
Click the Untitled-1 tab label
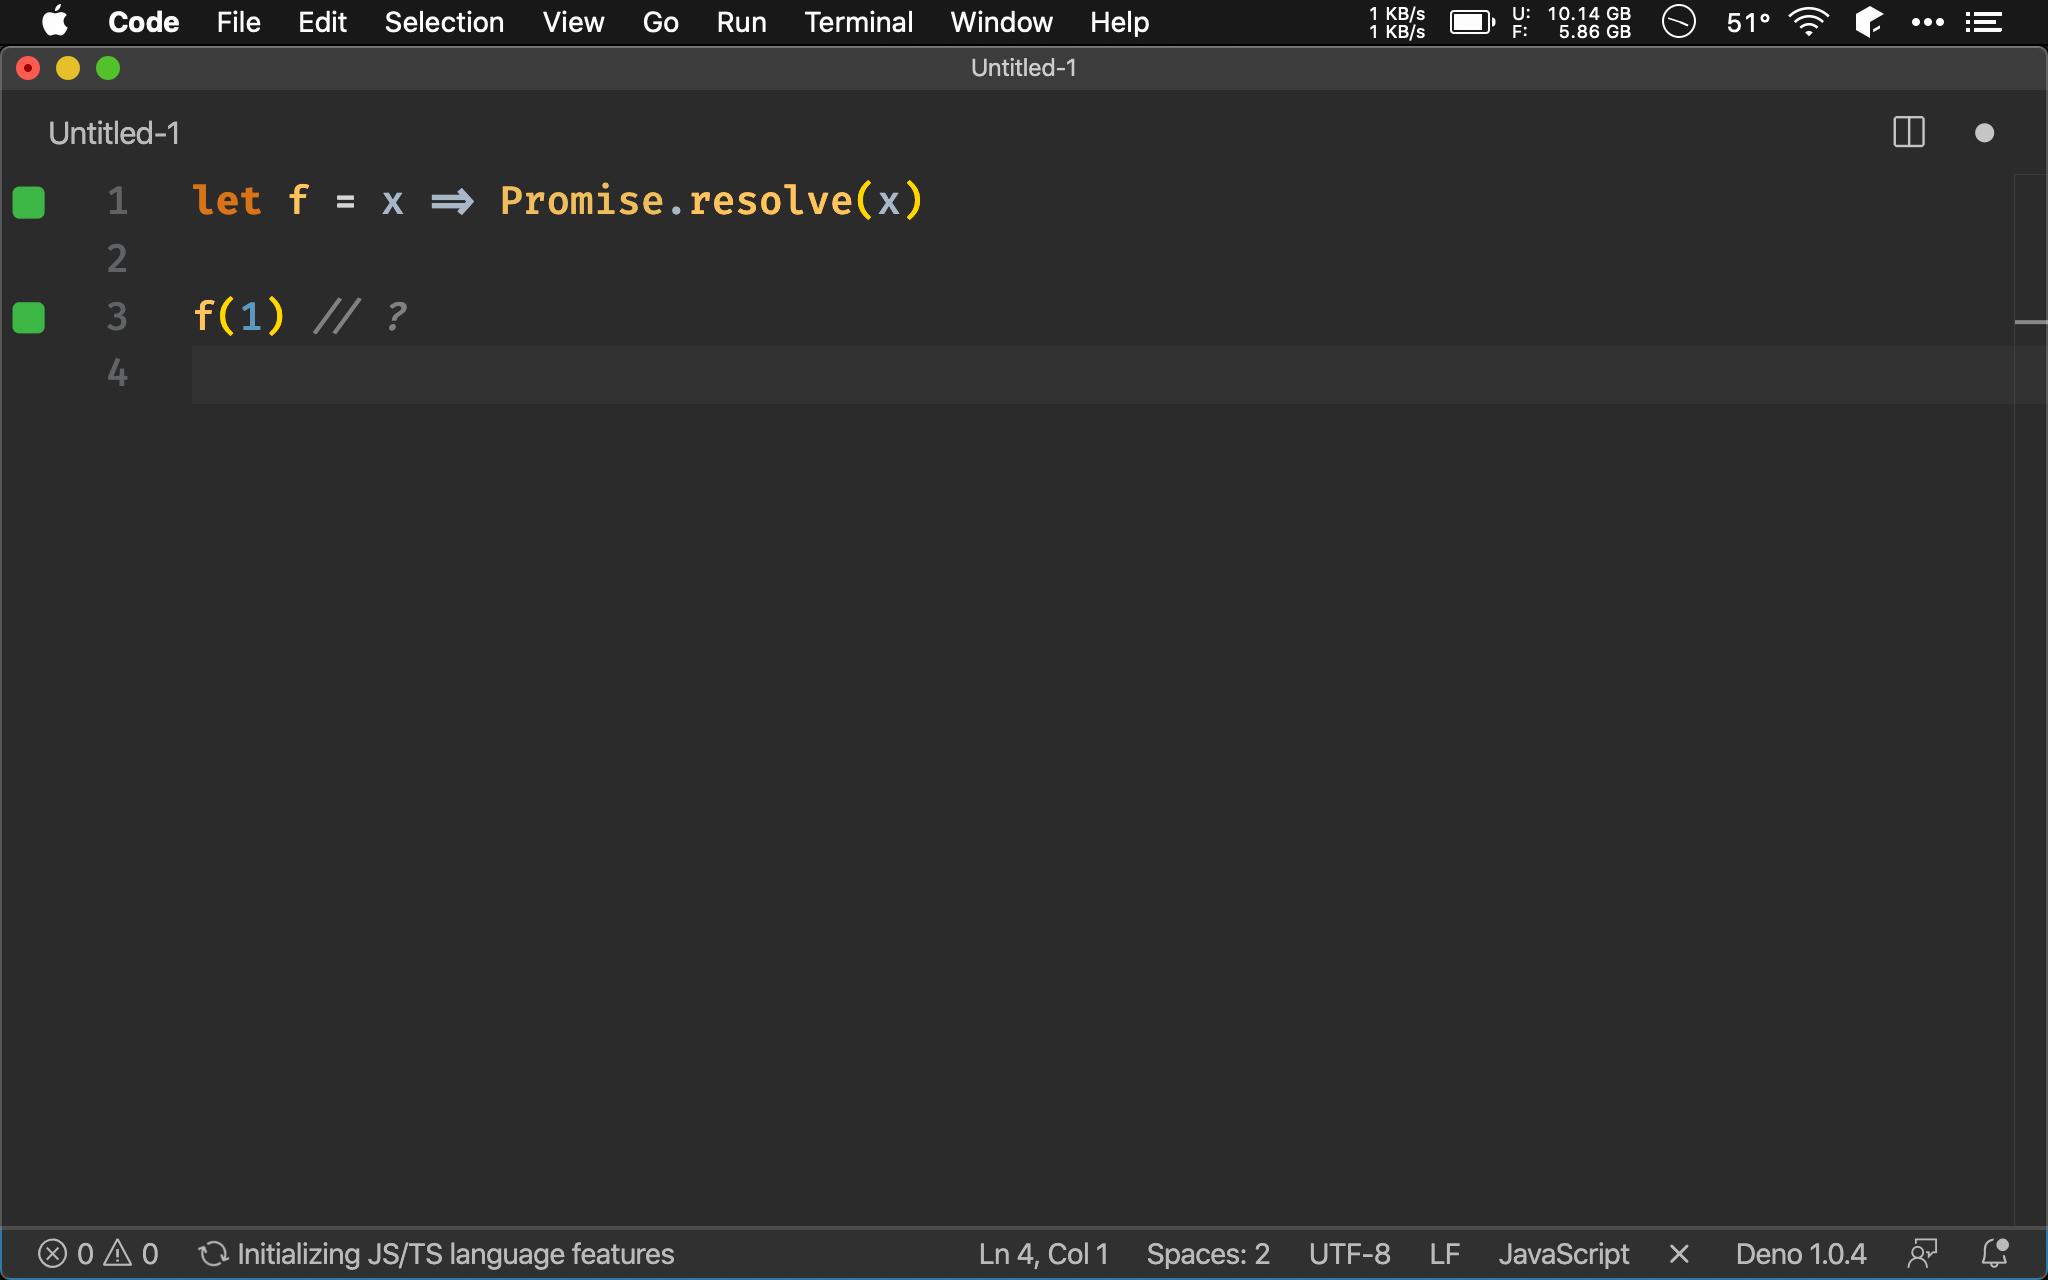coord(114,133)
